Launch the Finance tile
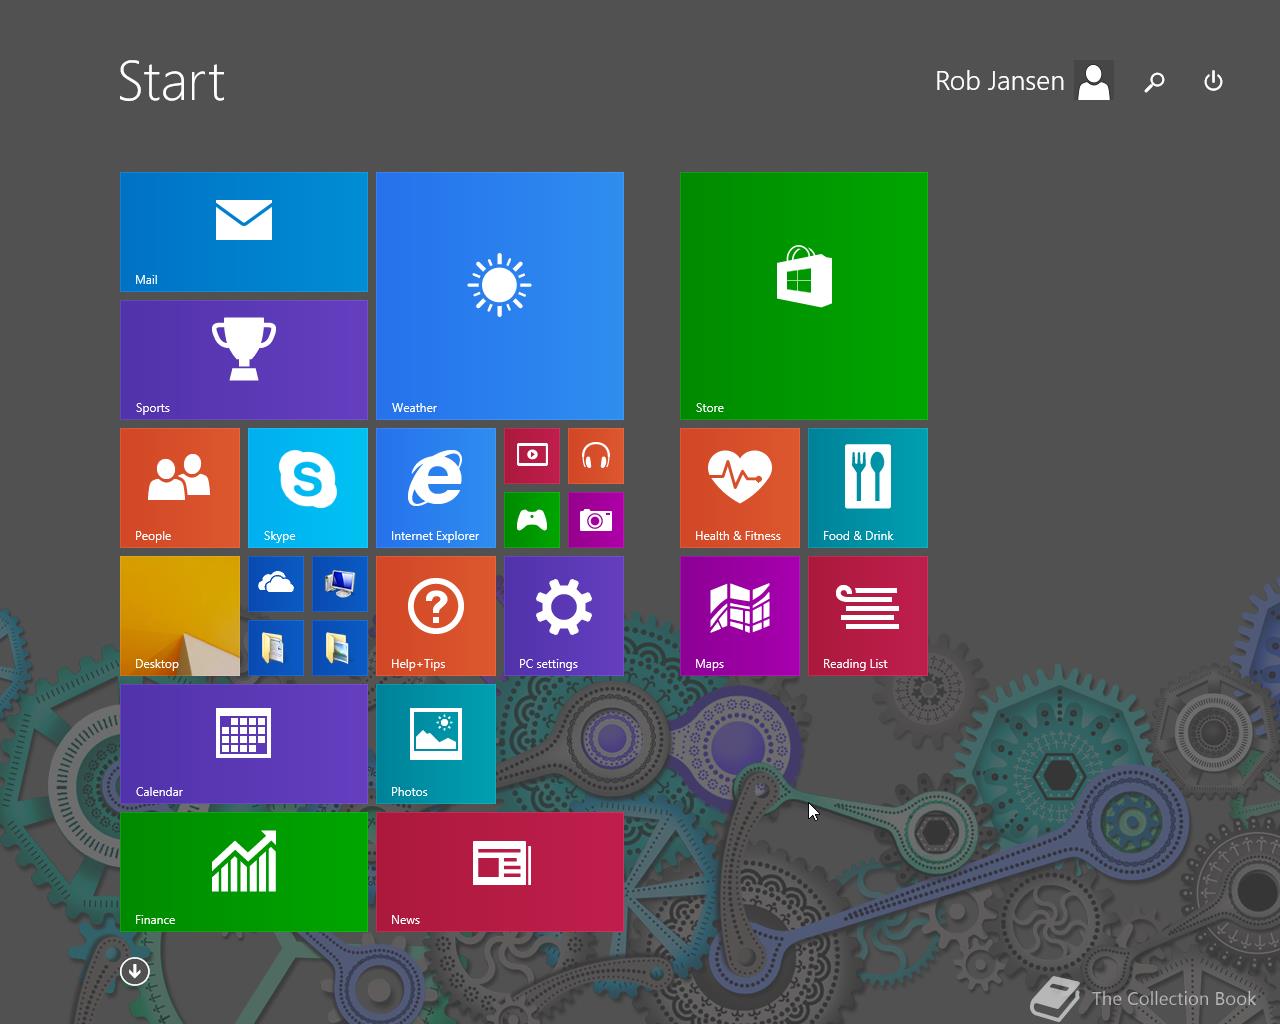 (x=244, y=872)
